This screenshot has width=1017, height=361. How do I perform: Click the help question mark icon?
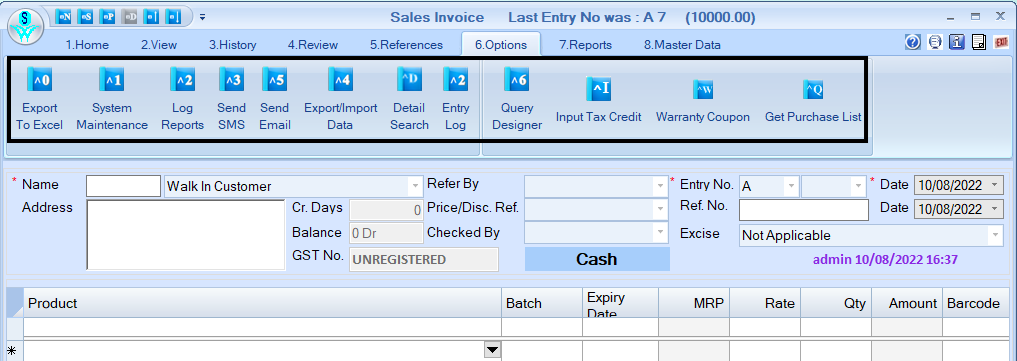pos(913,42)
